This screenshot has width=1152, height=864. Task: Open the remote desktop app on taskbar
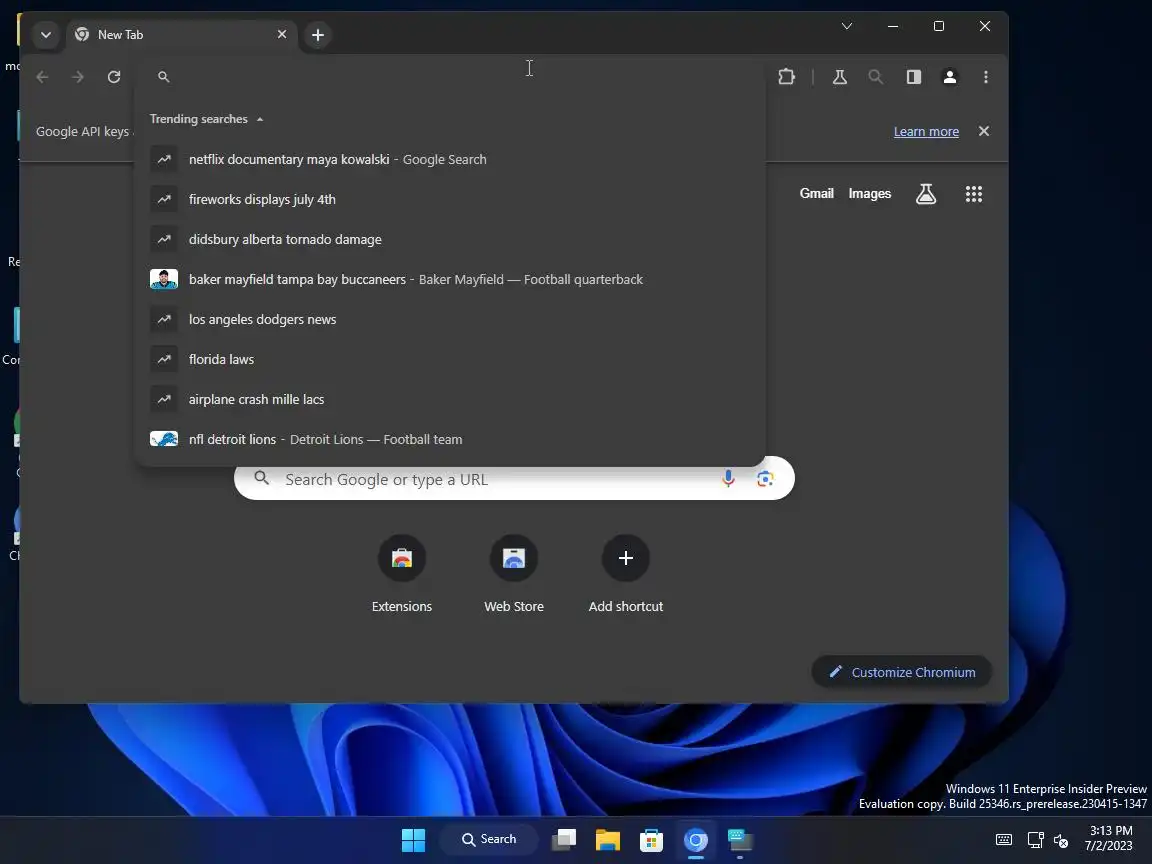pyautogui.click(x=740, y=840)
